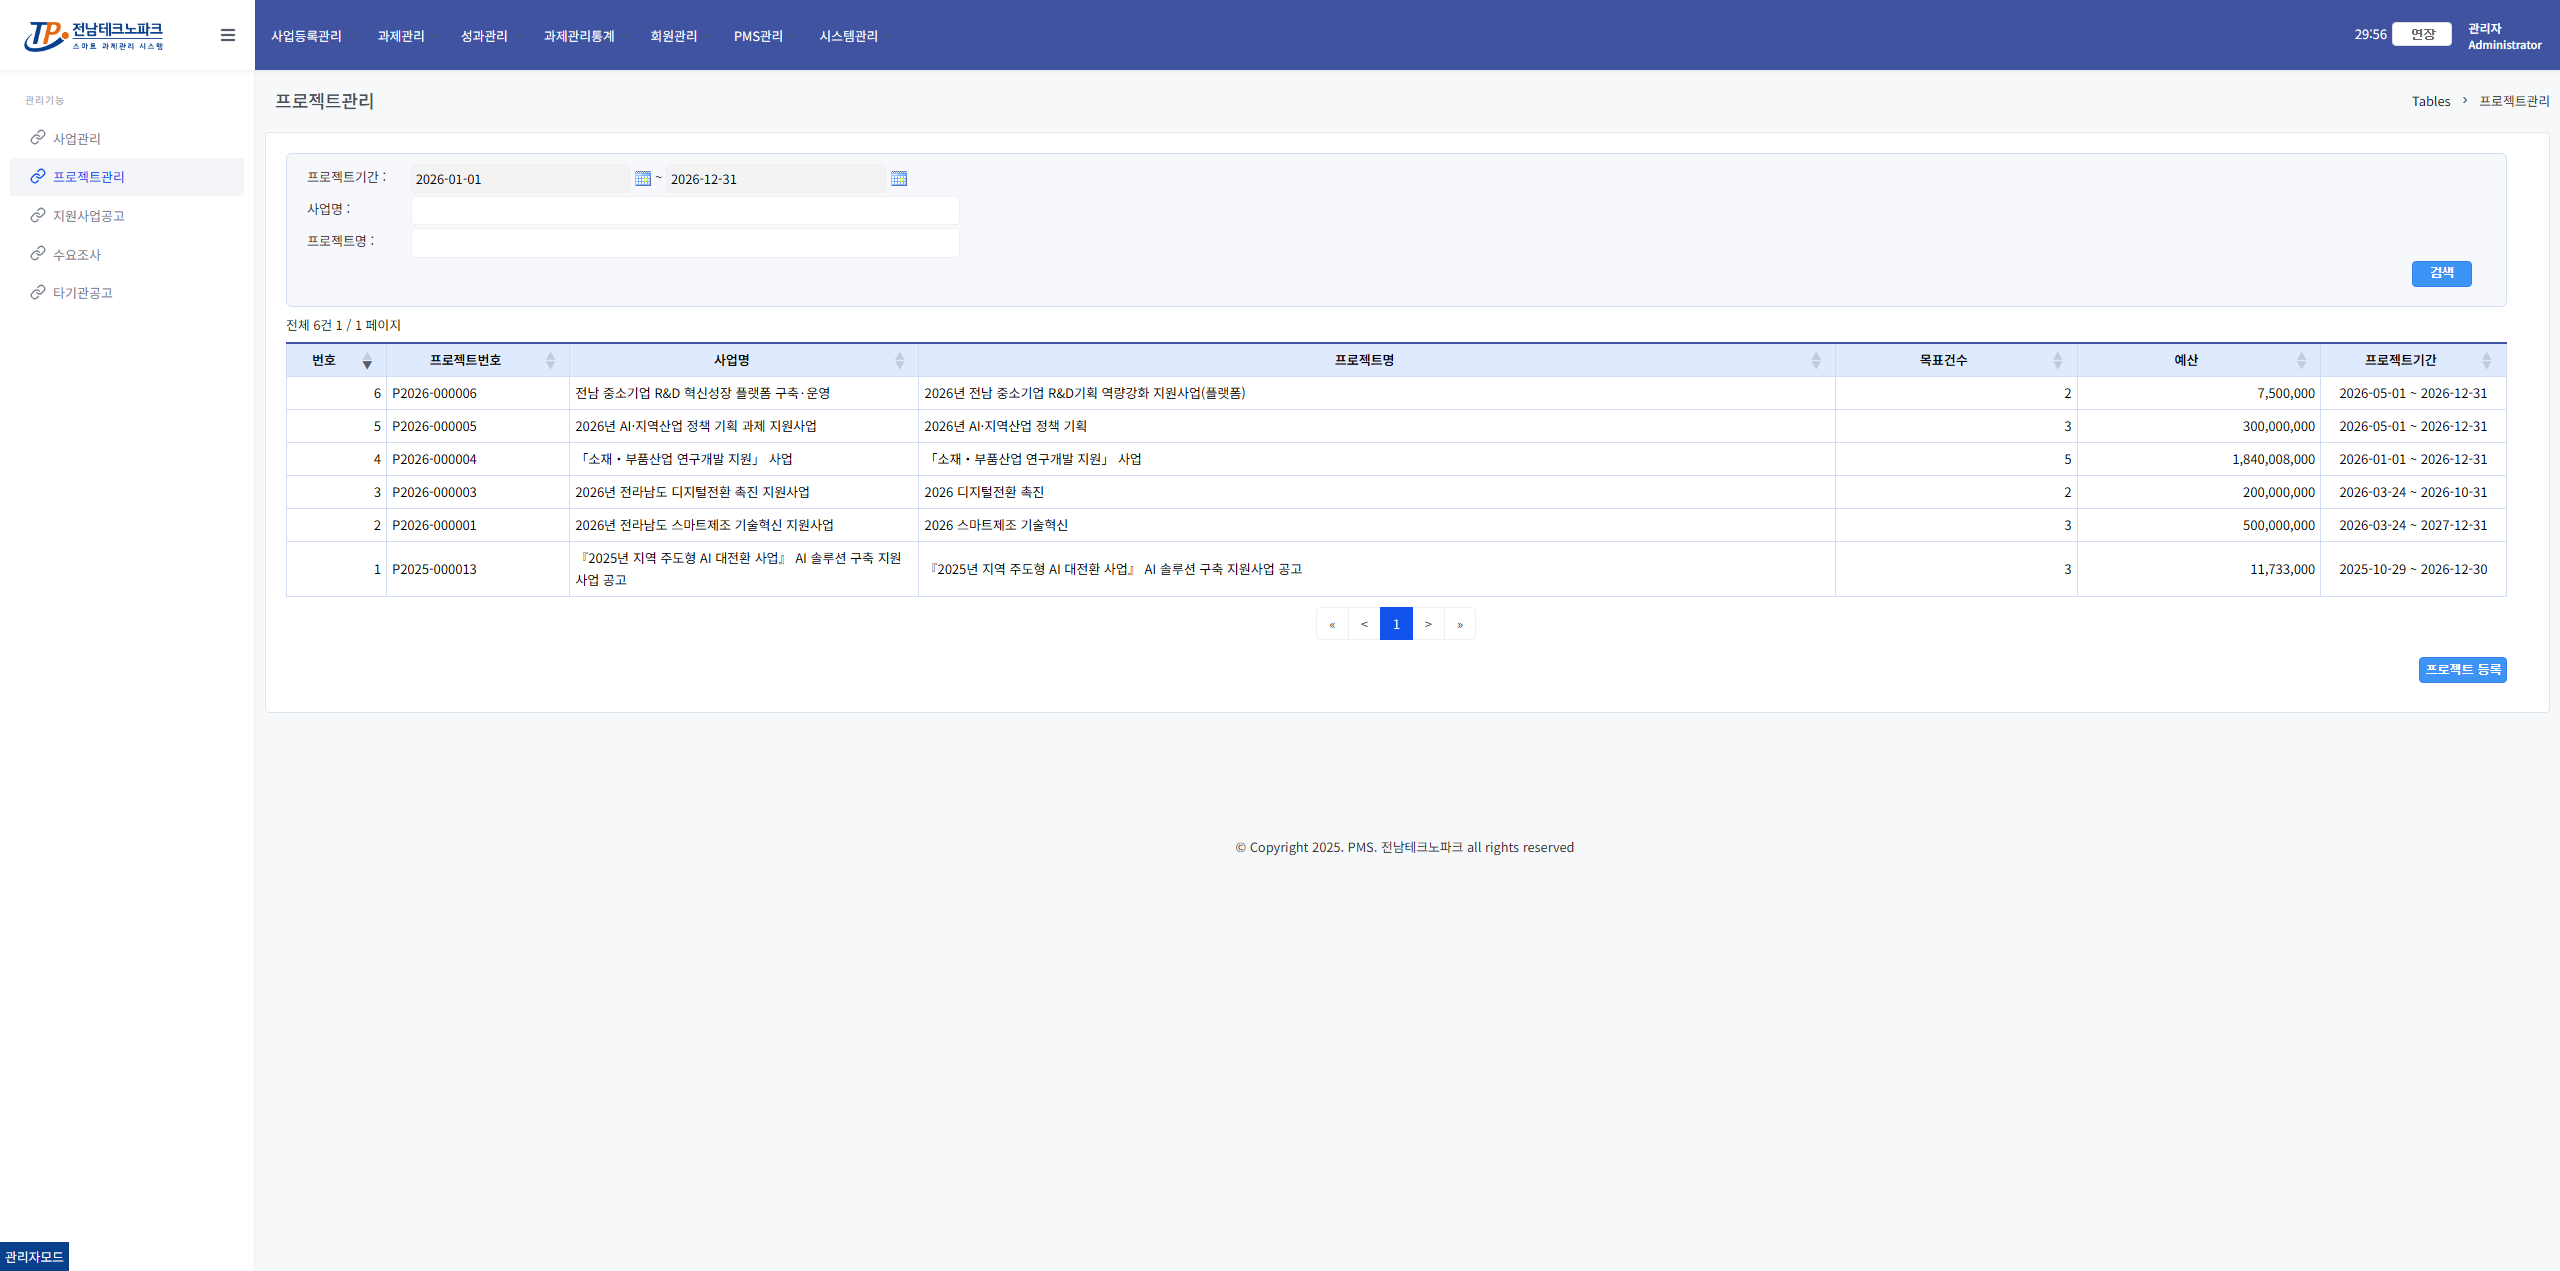Click the 프로젝트 등록 button
Viewport: 2560px width, 1271px height.
pos(2462,670)
